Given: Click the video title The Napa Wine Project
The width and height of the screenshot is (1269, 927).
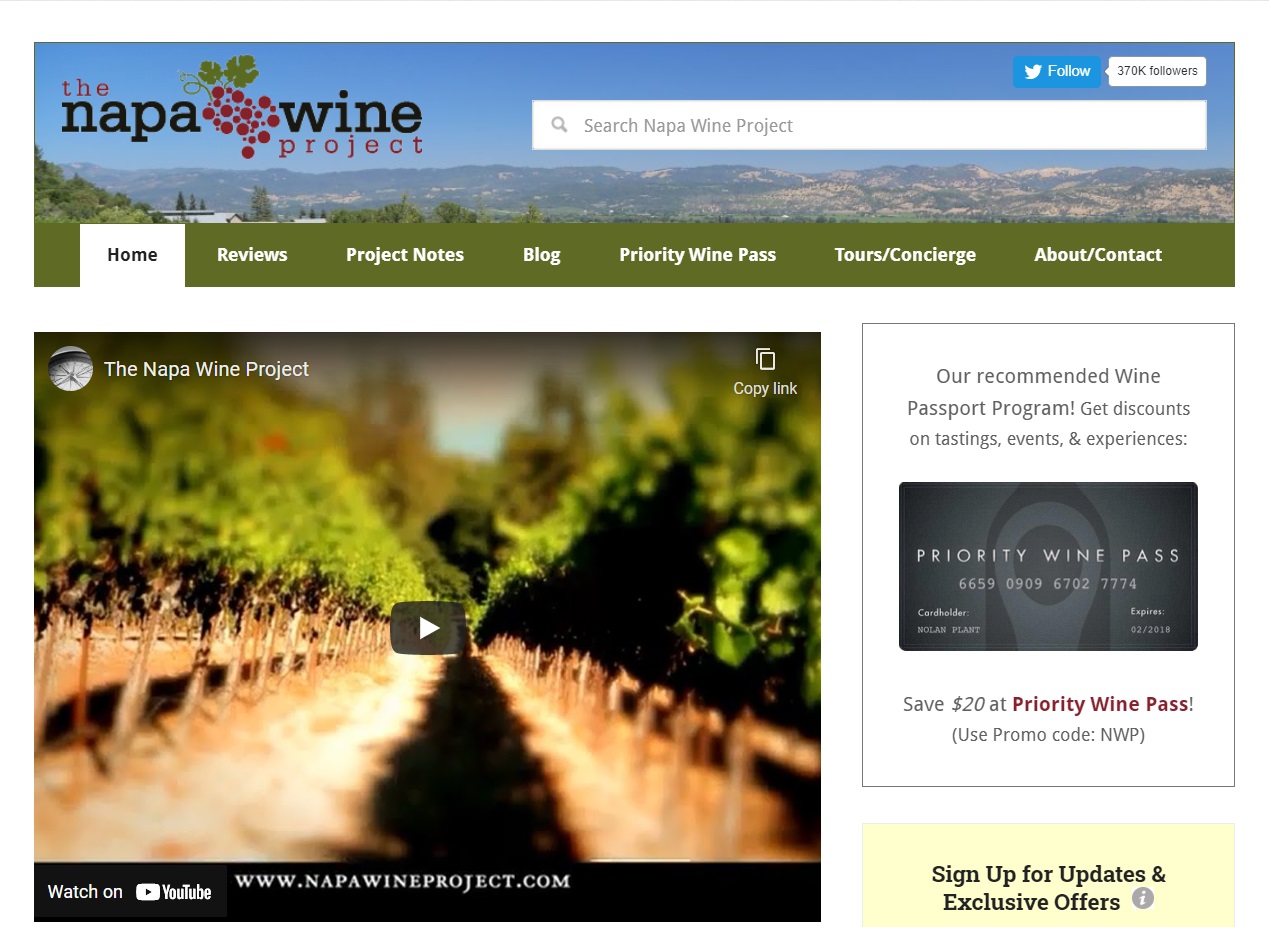Looking at the screenshot, I should click(206, 369).
